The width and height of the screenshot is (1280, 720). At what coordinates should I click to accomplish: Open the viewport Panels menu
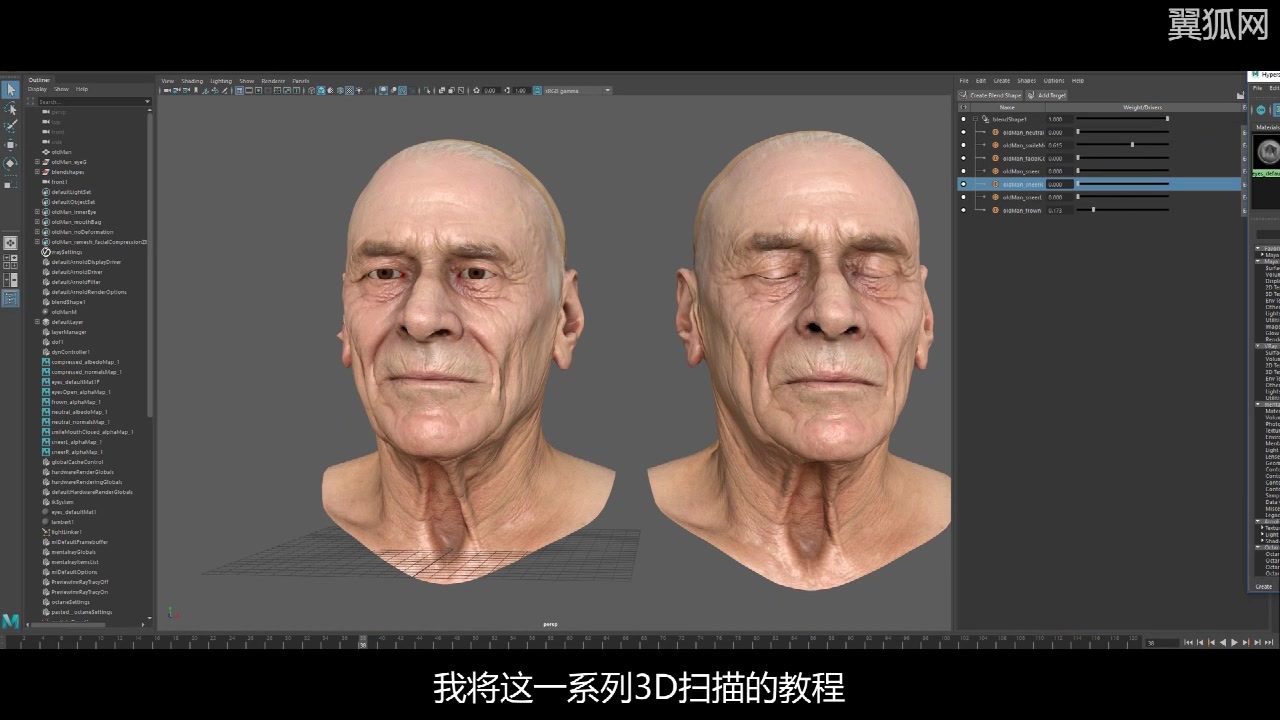tap(301, 81)
